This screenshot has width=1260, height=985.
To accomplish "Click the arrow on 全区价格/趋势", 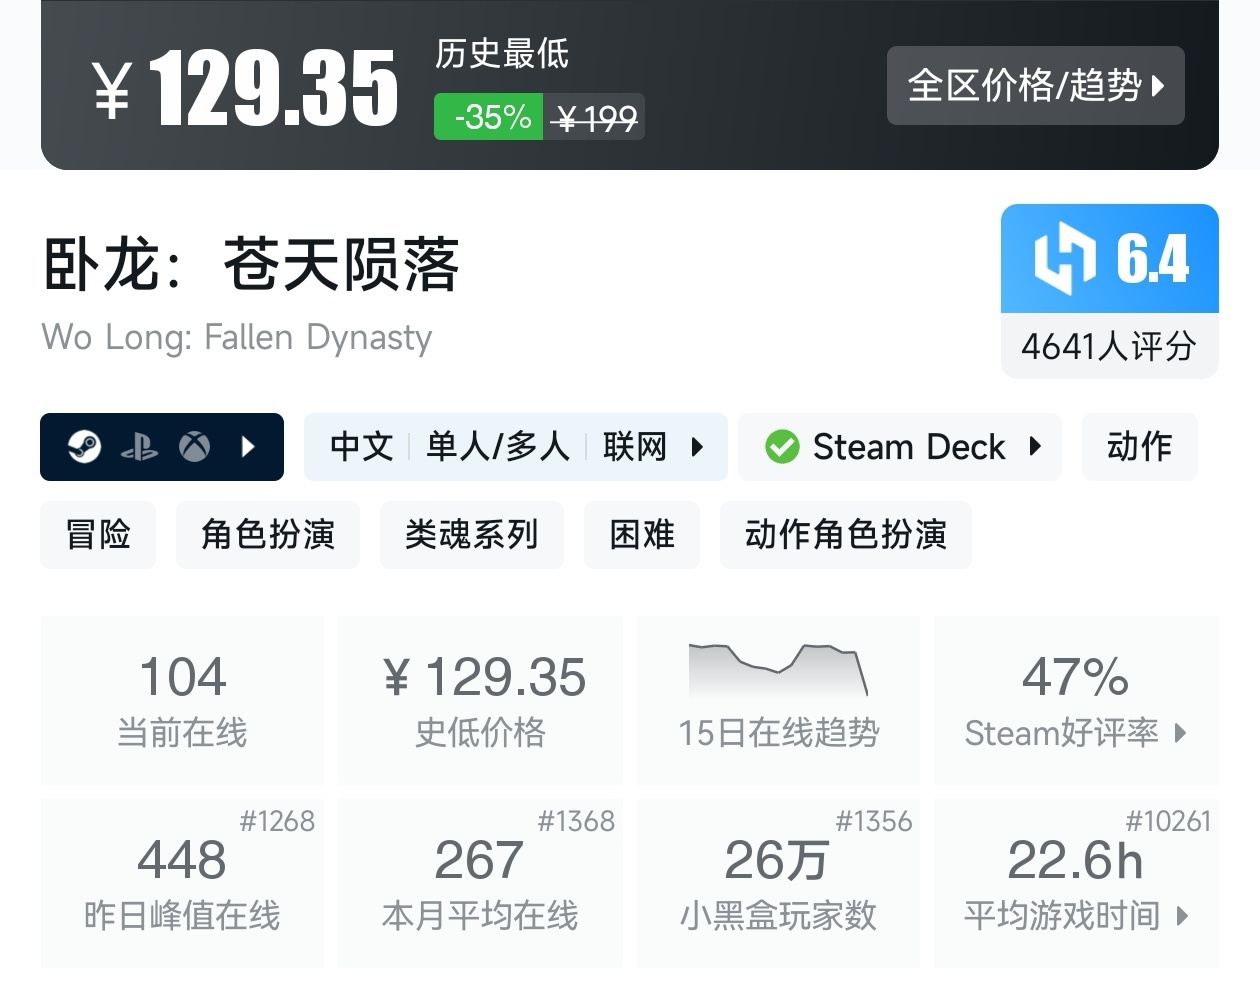I will (x=1158, y=85).
